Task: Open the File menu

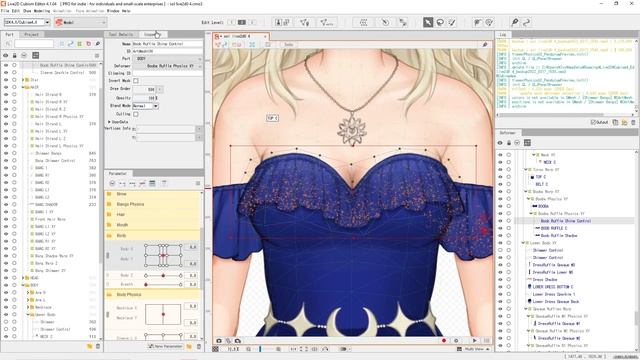Action: click(x=5, y=11)
